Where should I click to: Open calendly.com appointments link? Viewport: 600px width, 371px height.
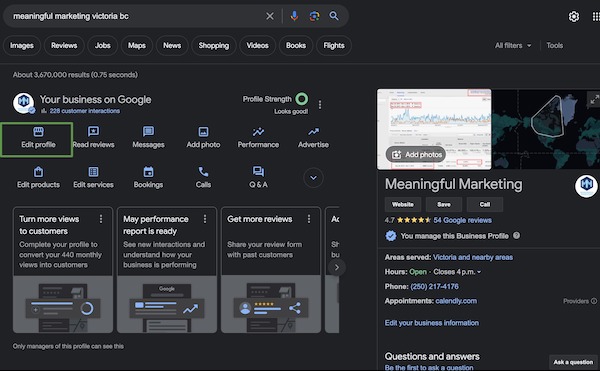tap(456, 301)
